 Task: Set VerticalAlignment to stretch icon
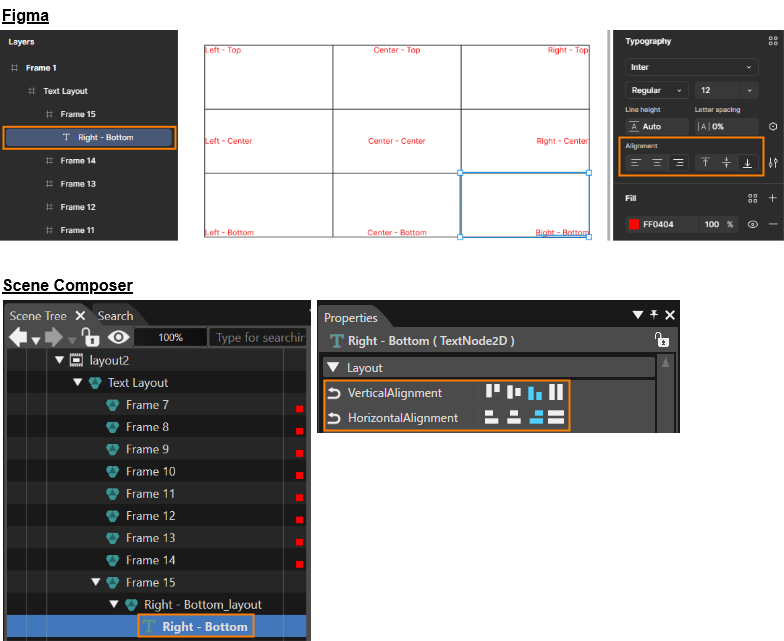pos(556,392)
